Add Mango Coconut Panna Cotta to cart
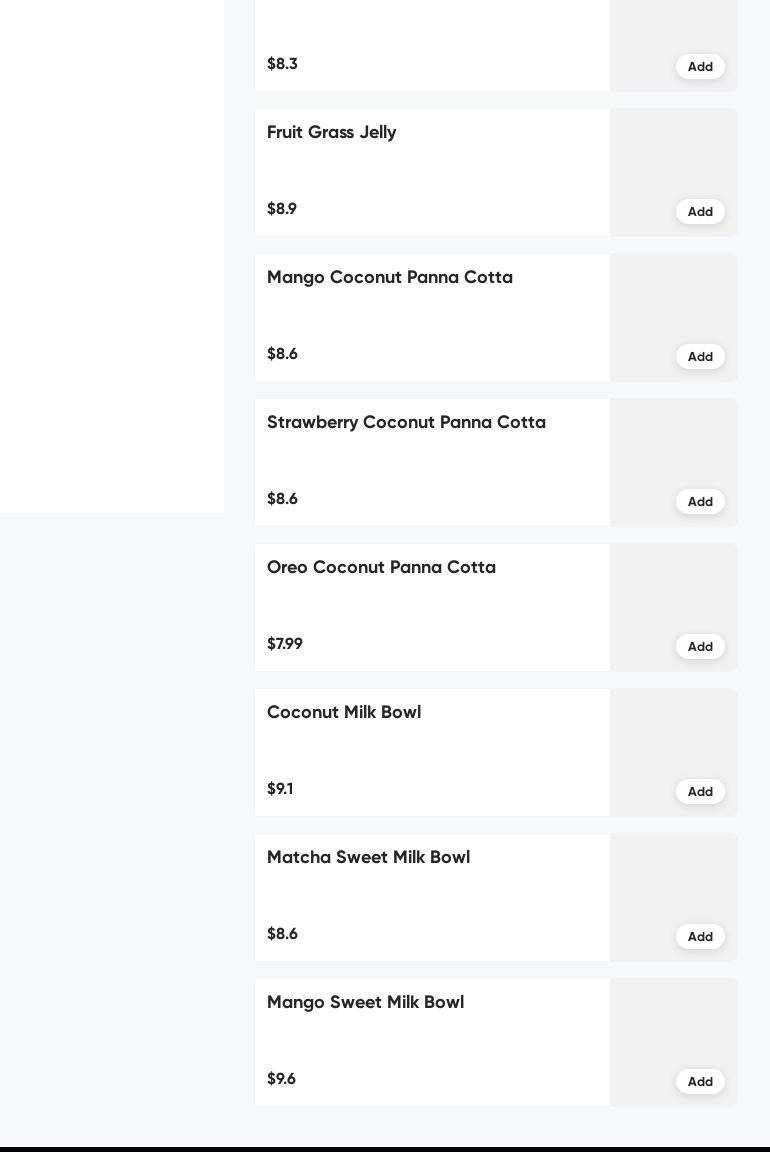The width and height of the screenshot is (770, 1152). coord(700,356)
